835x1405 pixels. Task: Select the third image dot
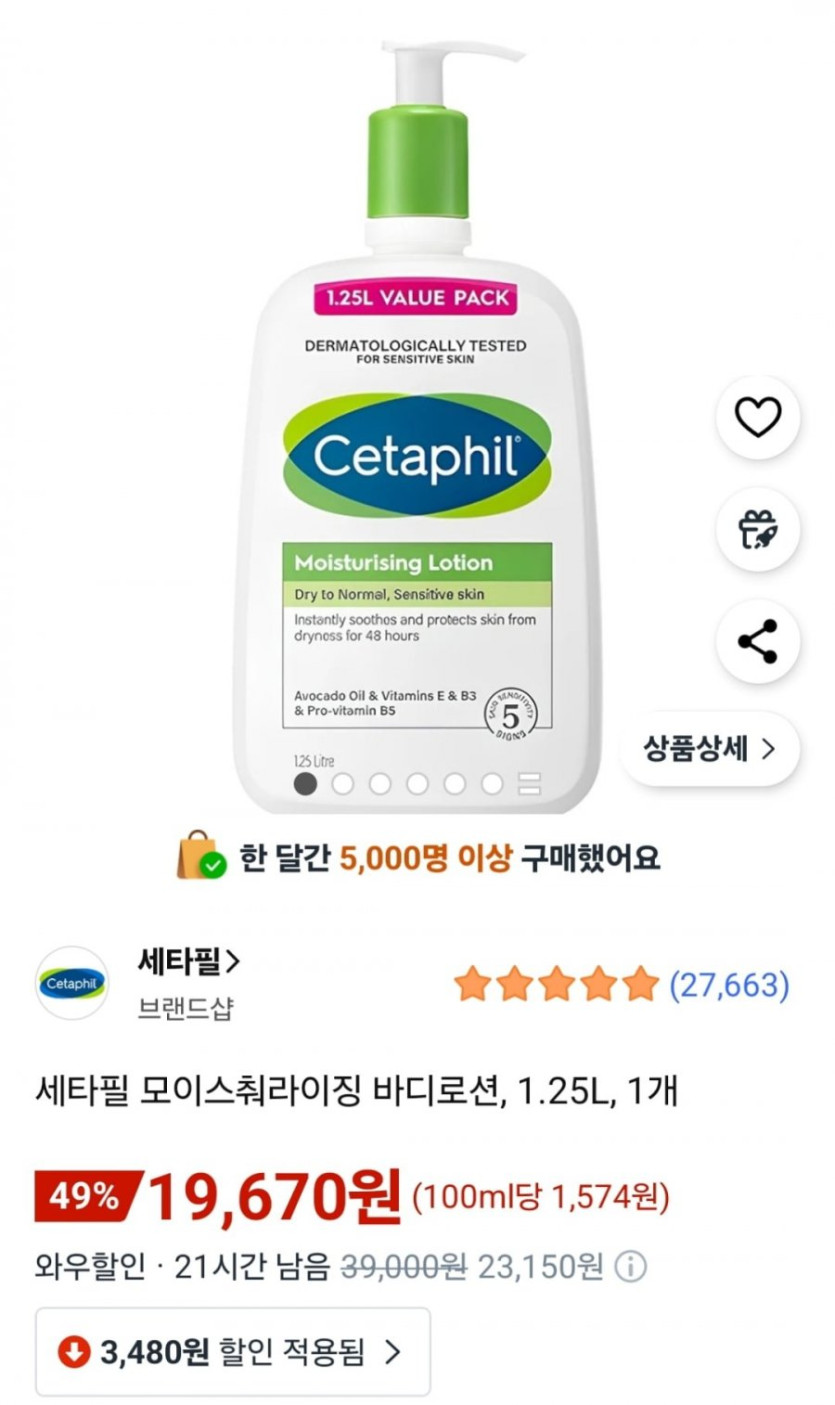pyautogui.click(x=380, y=784)
